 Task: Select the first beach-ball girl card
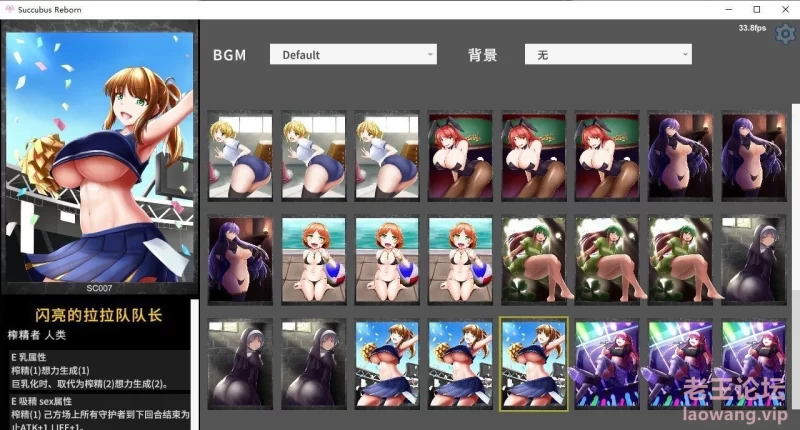pos(314,260)
